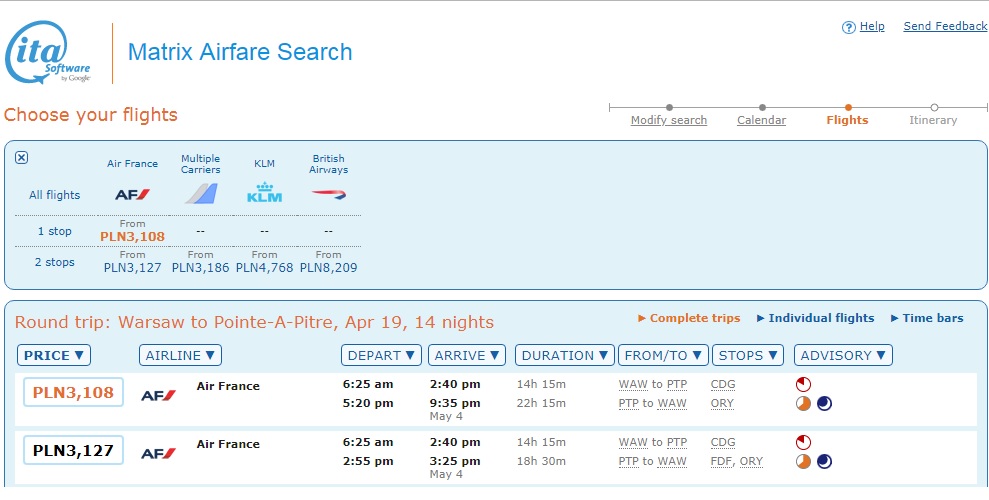
Task: Select the Flights step
Action: pos(847,120)
